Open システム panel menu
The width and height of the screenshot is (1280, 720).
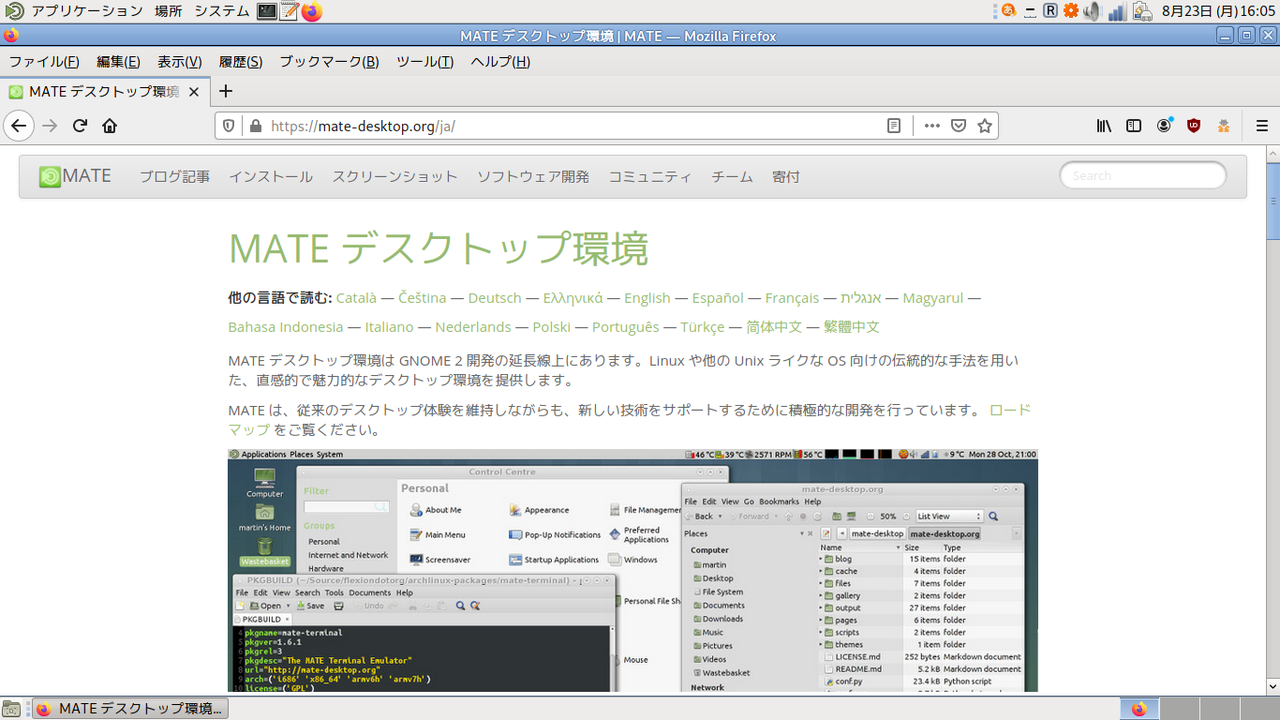(x=221, y=11)
